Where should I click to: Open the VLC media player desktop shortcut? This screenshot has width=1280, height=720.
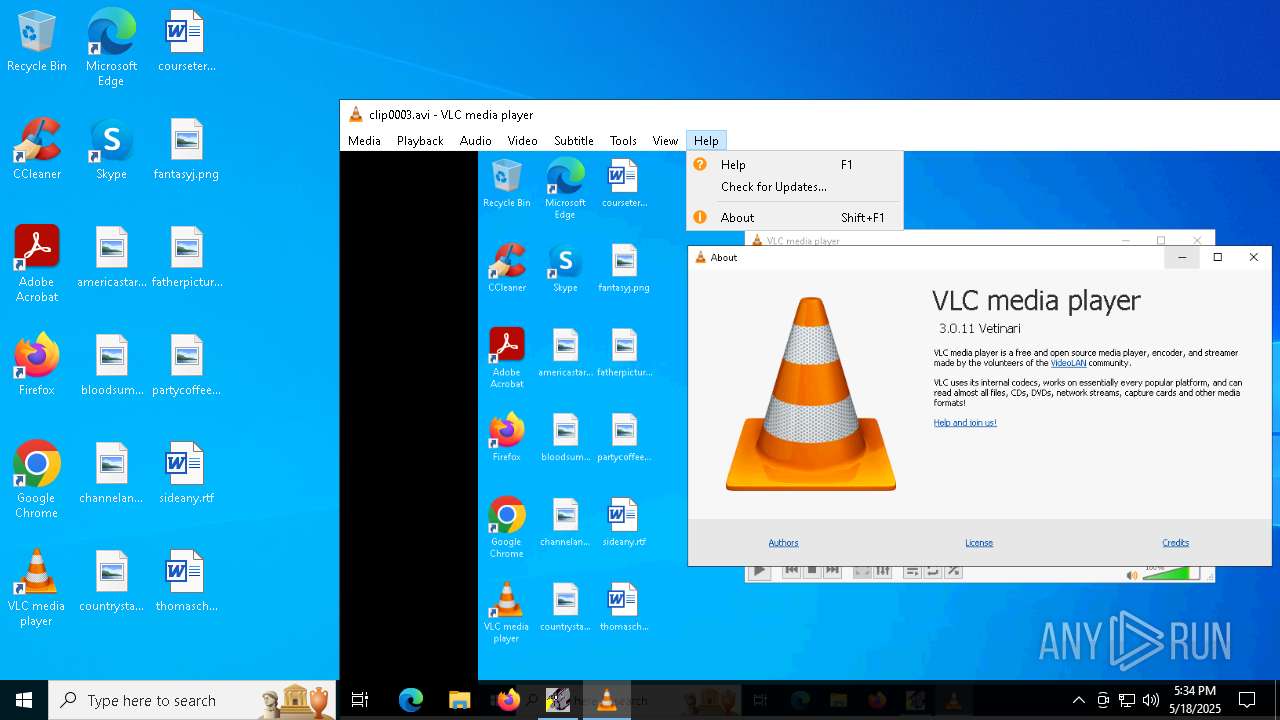click(x=37, y=588)
